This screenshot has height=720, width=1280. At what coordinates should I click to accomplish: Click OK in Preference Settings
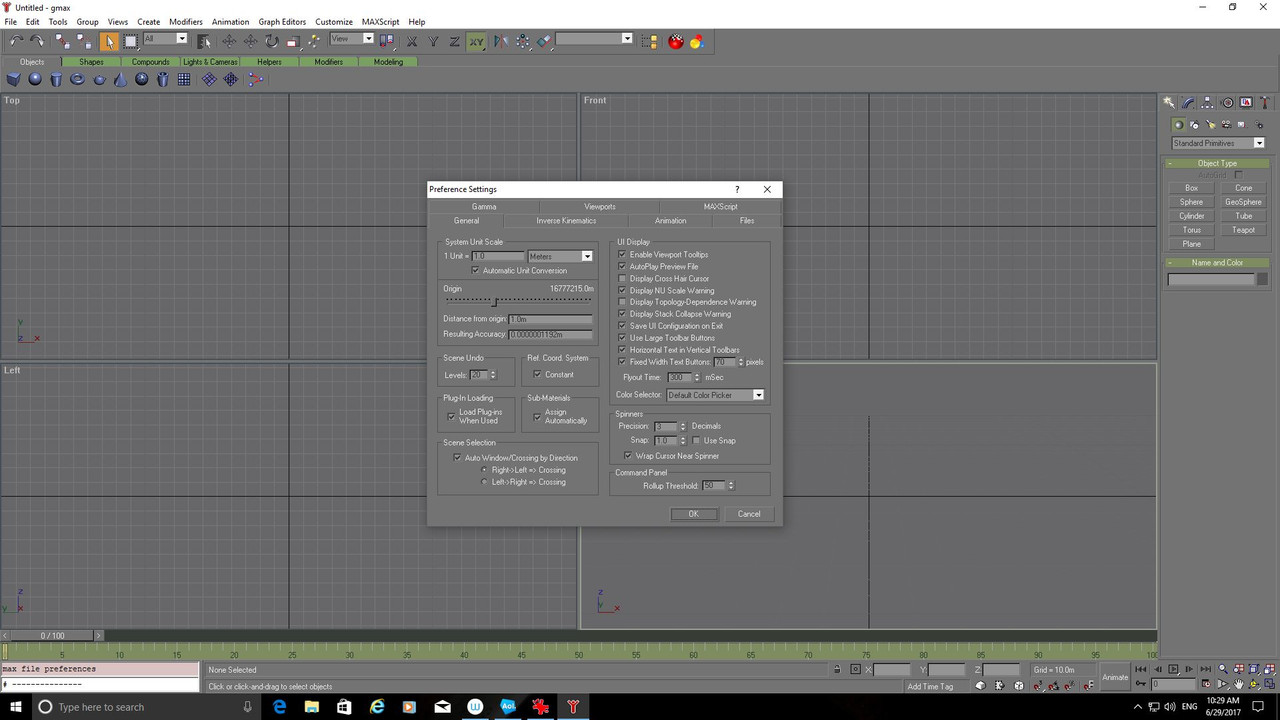coord(693,514)
